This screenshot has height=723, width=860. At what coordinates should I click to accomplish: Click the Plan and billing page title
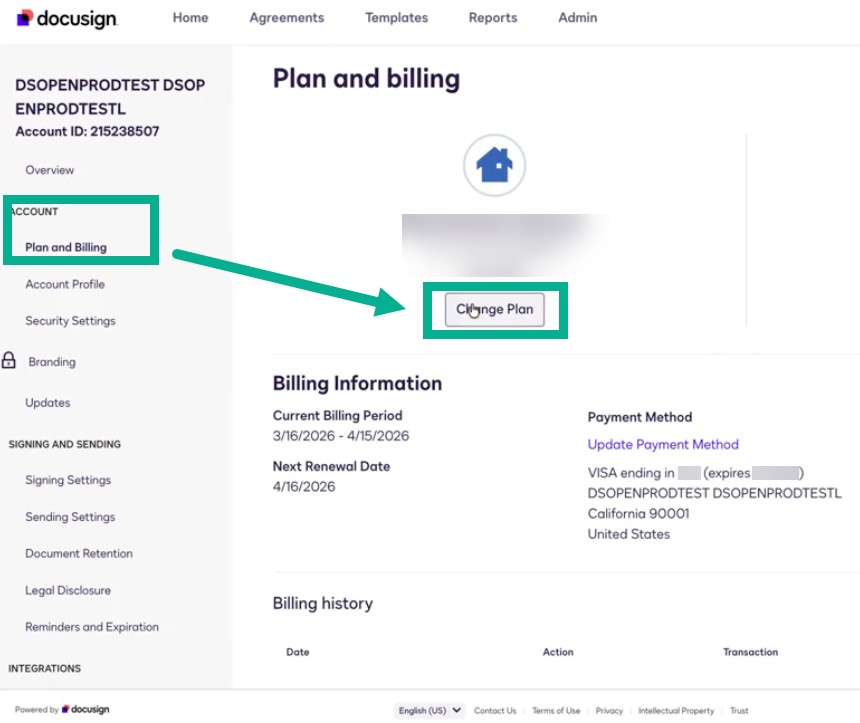coord(366,79)
